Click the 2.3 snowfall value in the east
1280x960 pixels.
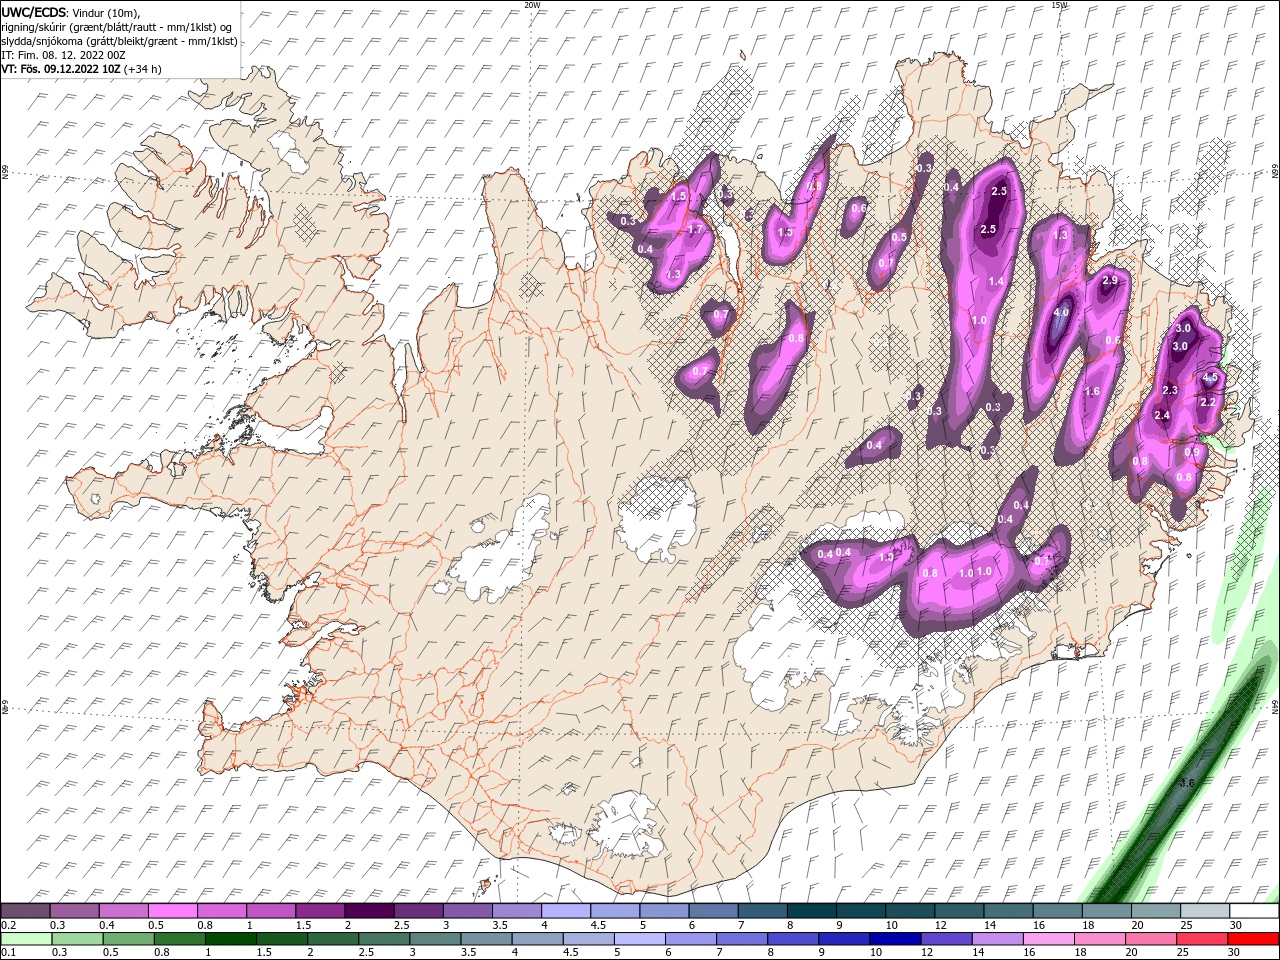click(x=1170, y=390)
